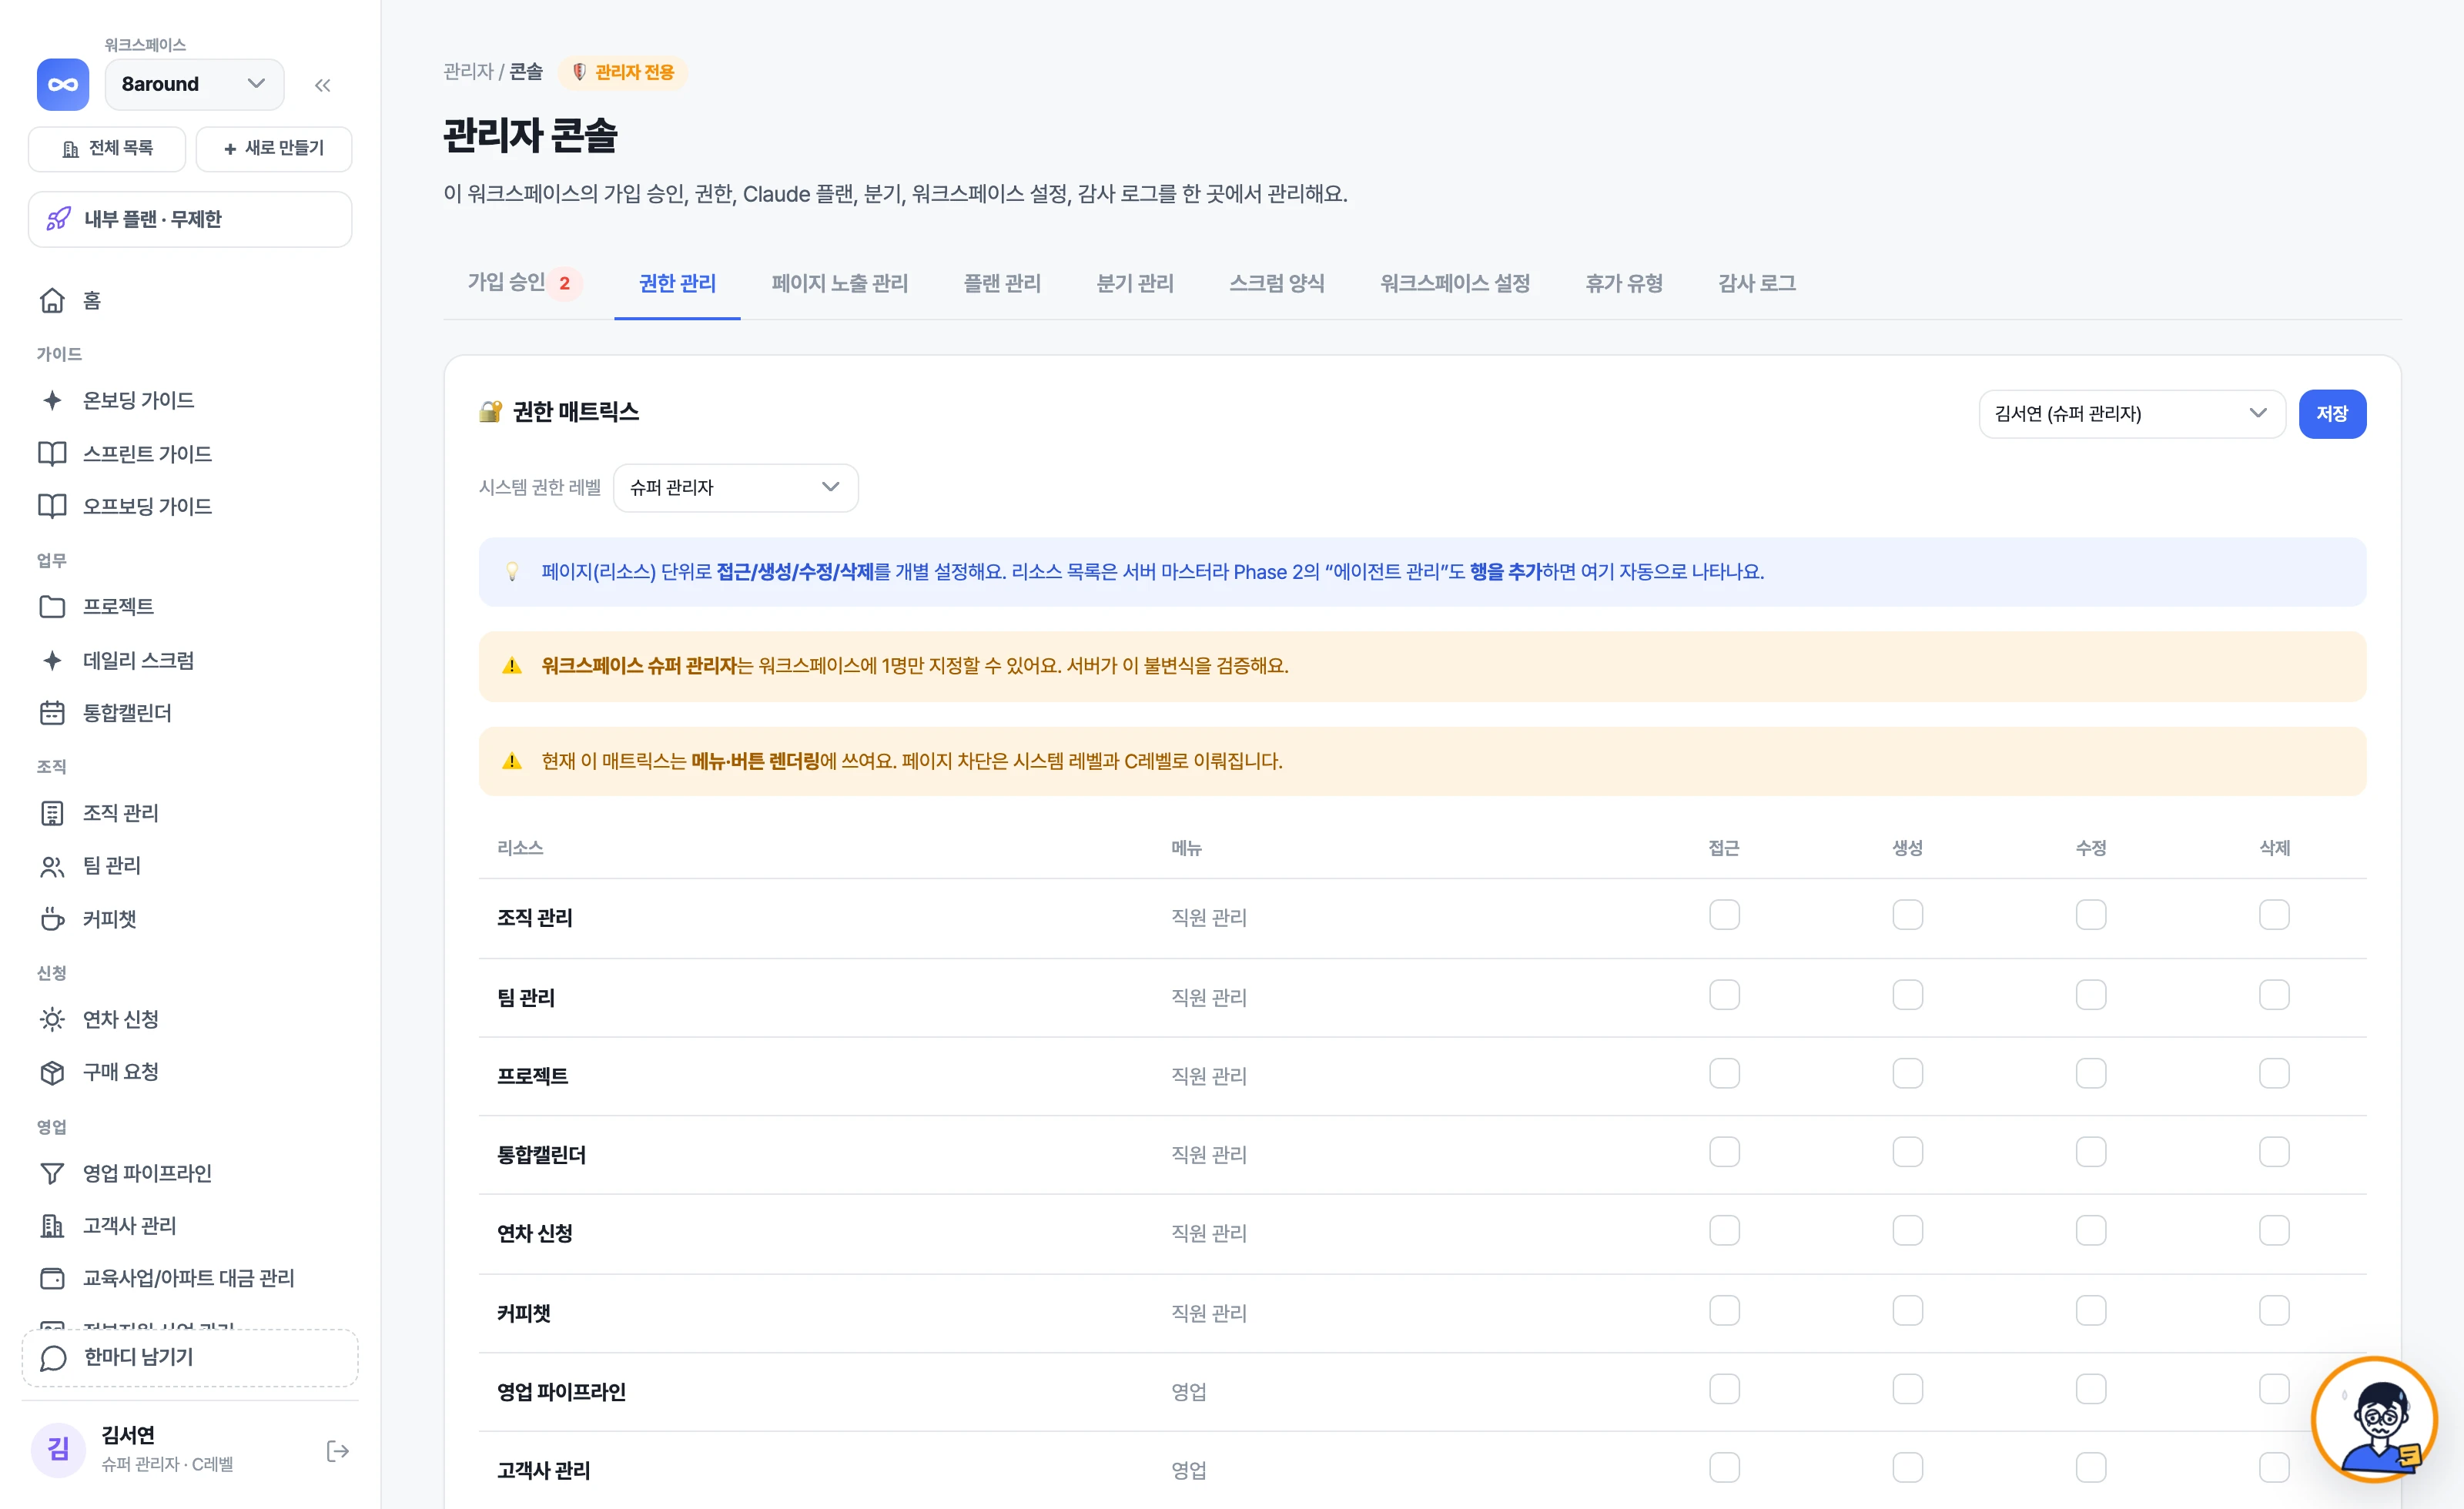Open the 홈 home icon in the sidebar
The height and width of the screenshot is (1509, 2464).
tap(52, 300)
